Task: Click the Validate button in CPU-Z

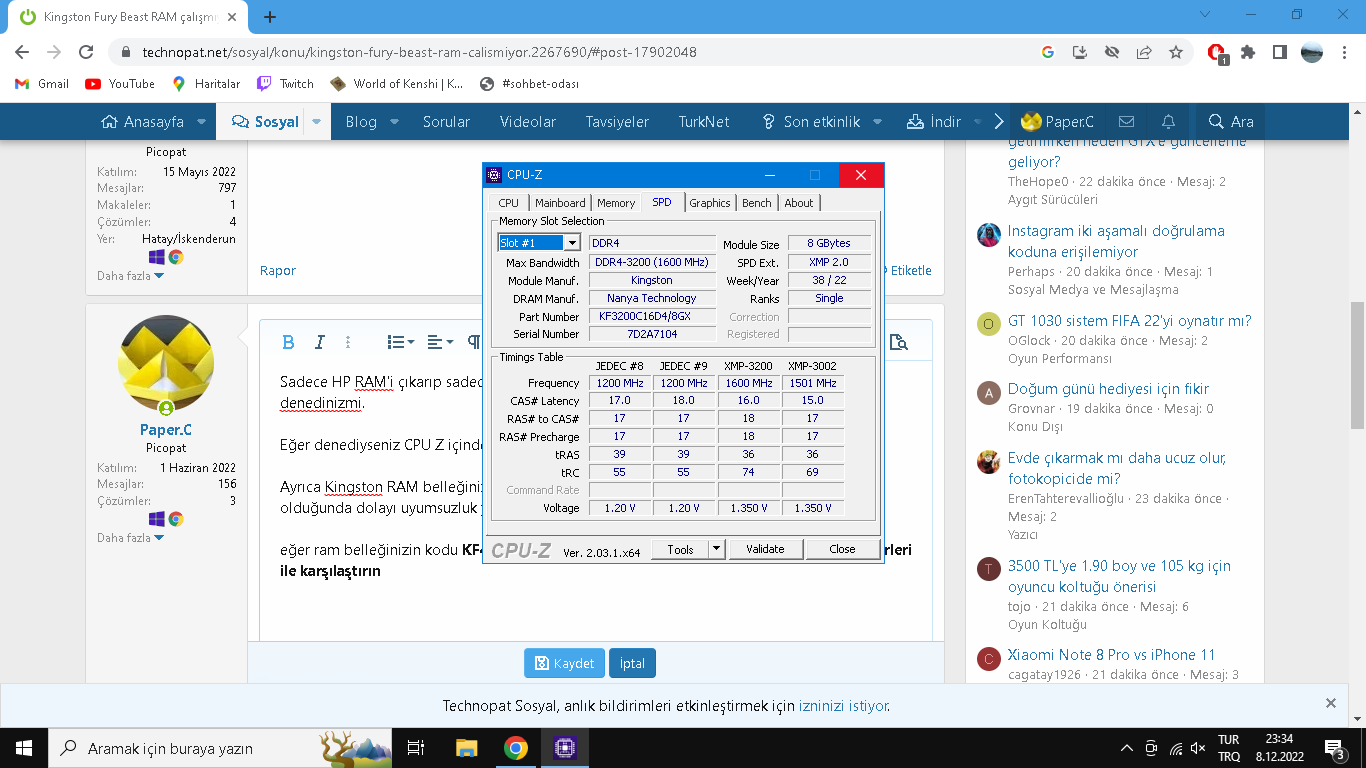Action: [x=765, y=549]
